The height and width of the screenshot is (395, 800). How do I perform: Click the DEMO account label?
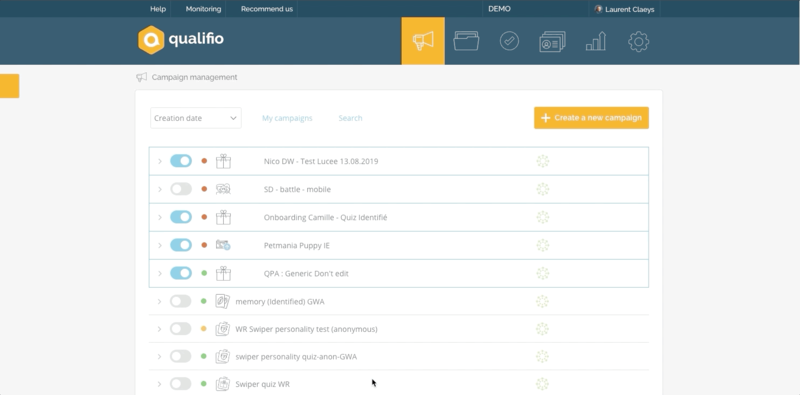(499, 9)
